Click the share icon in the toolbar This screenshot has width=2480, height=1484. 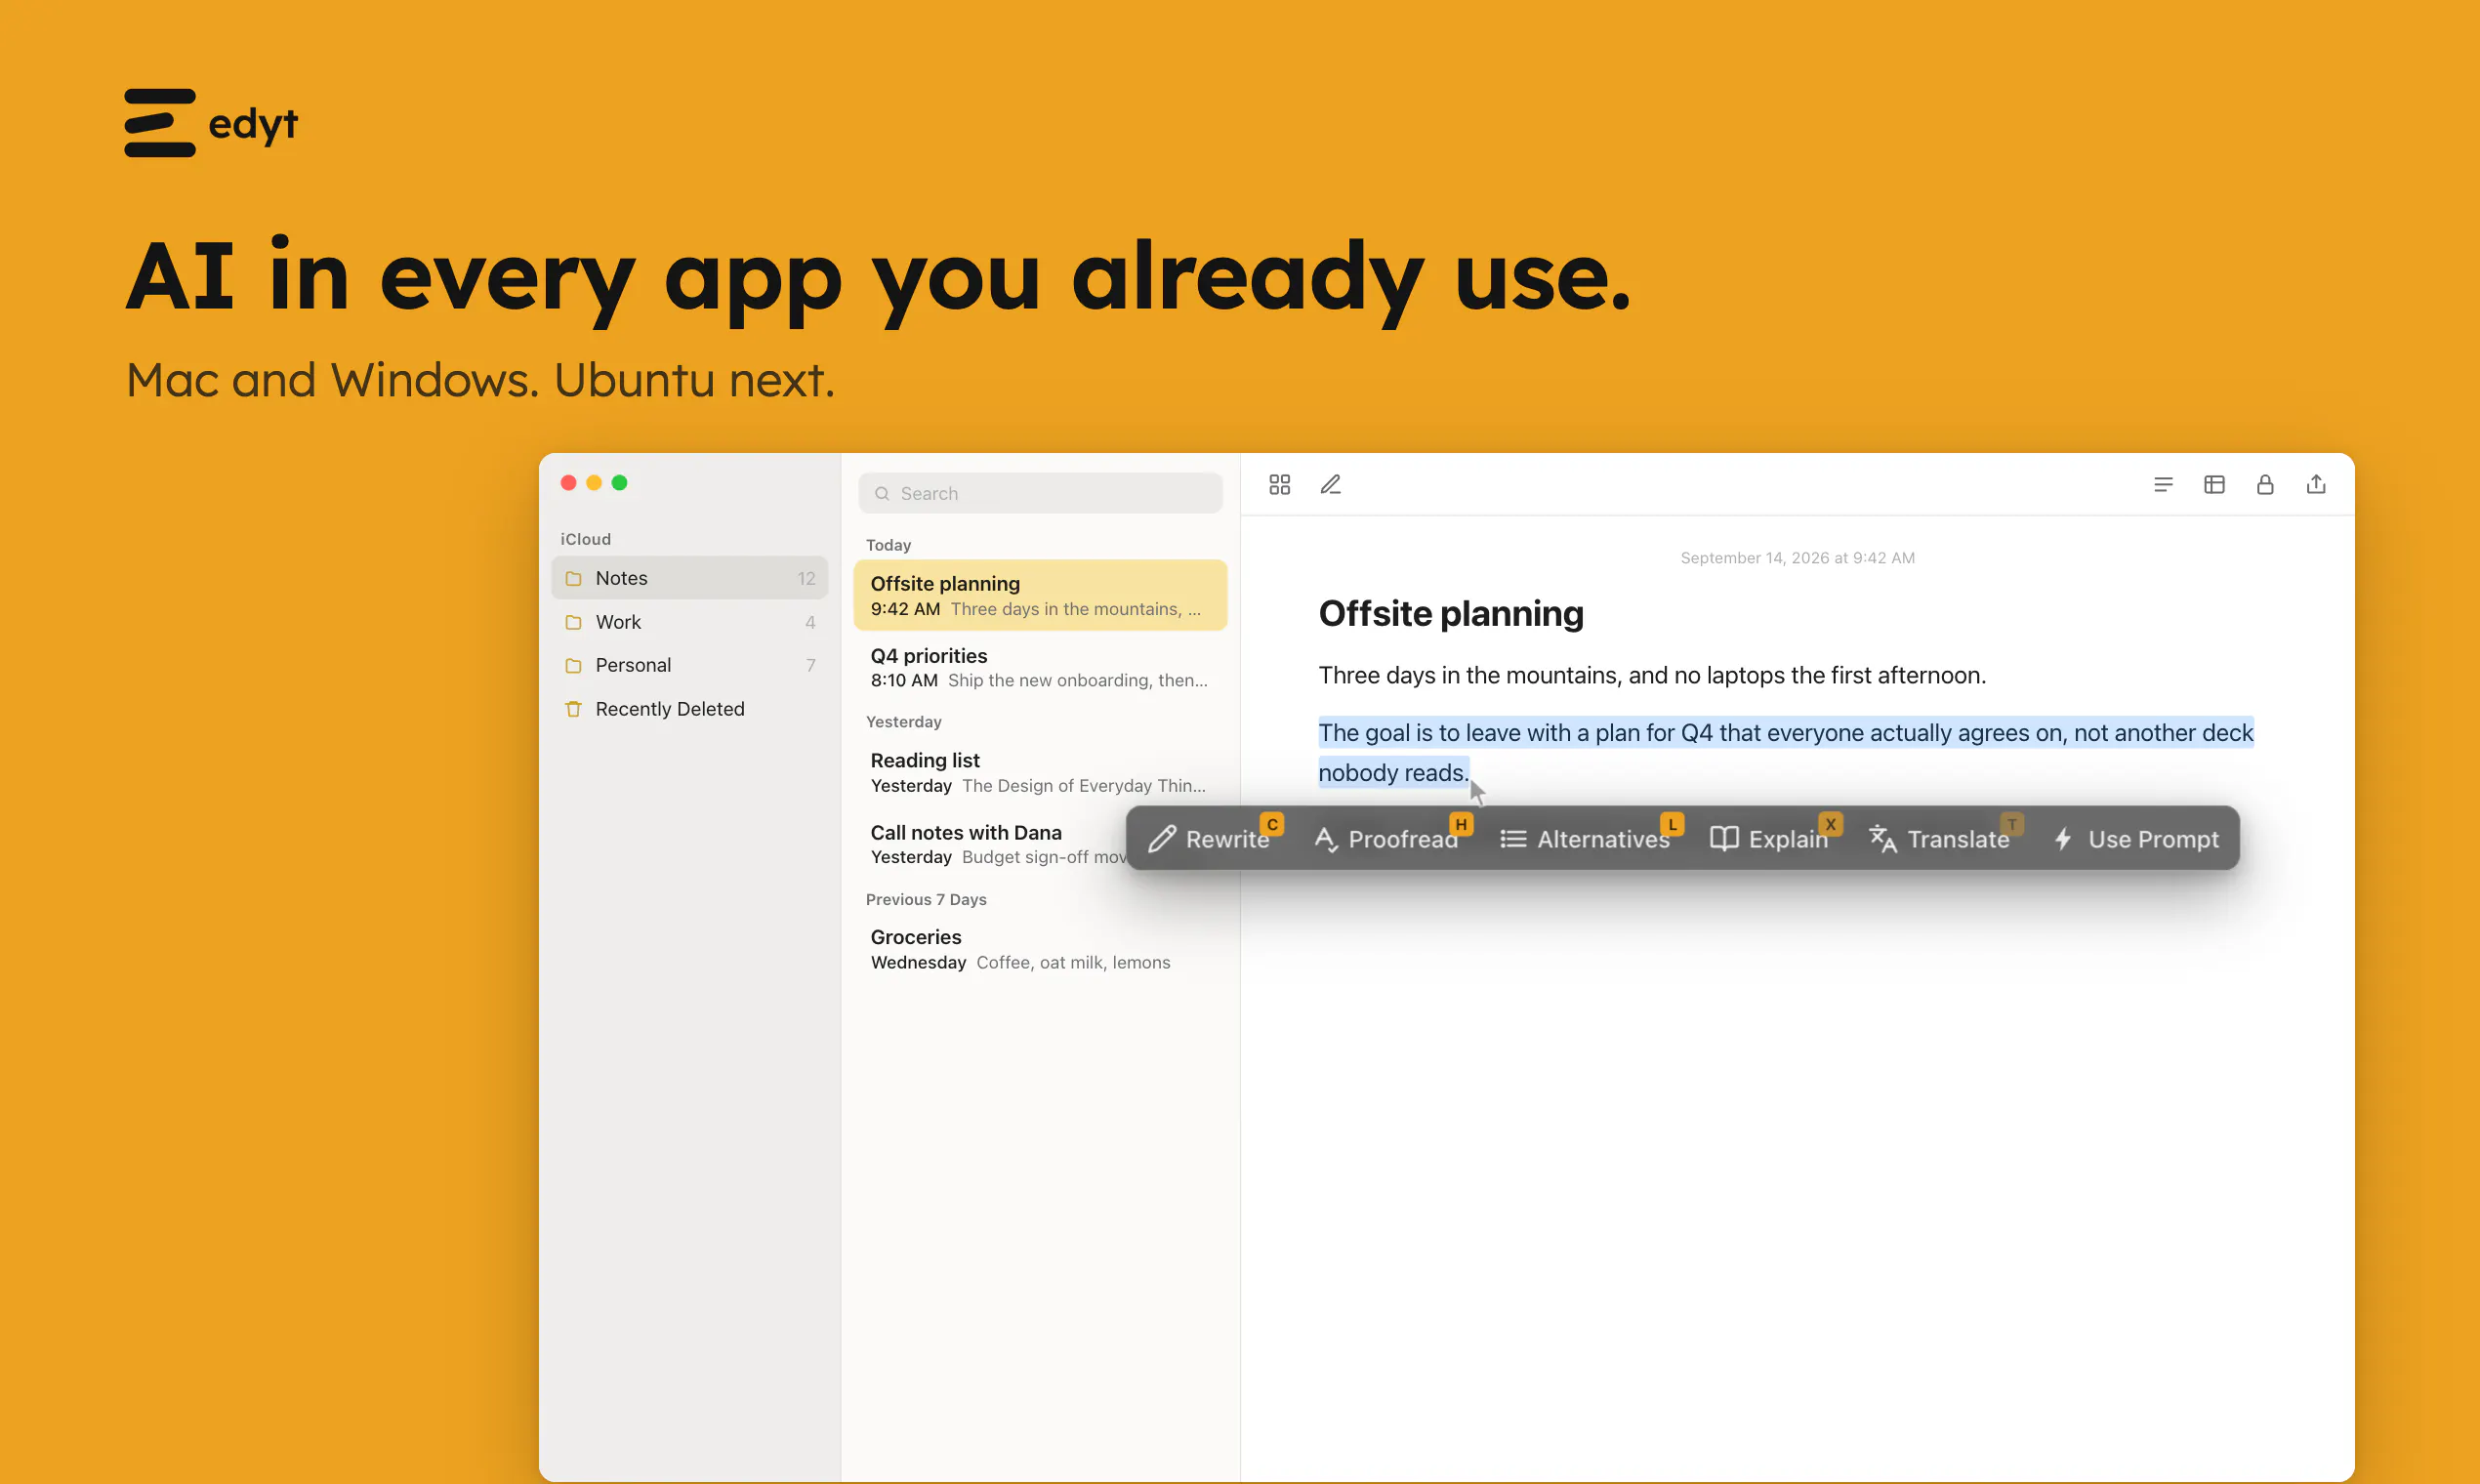click(x=2316, y=485)
